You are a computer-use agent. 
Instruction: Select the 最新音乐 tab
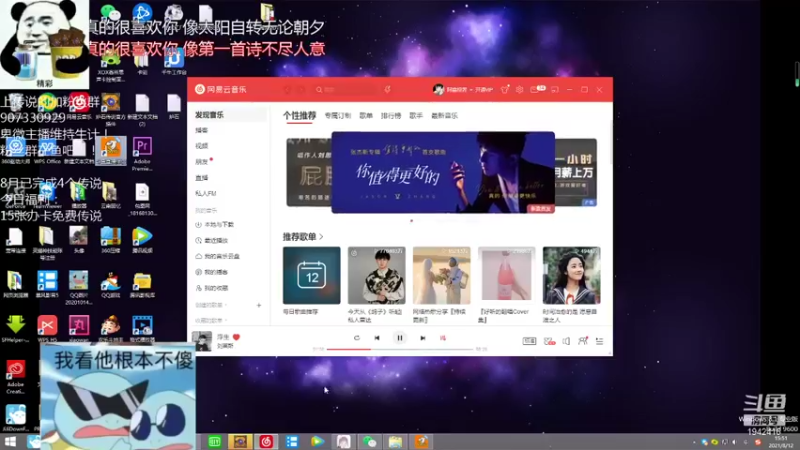[444, 116]
